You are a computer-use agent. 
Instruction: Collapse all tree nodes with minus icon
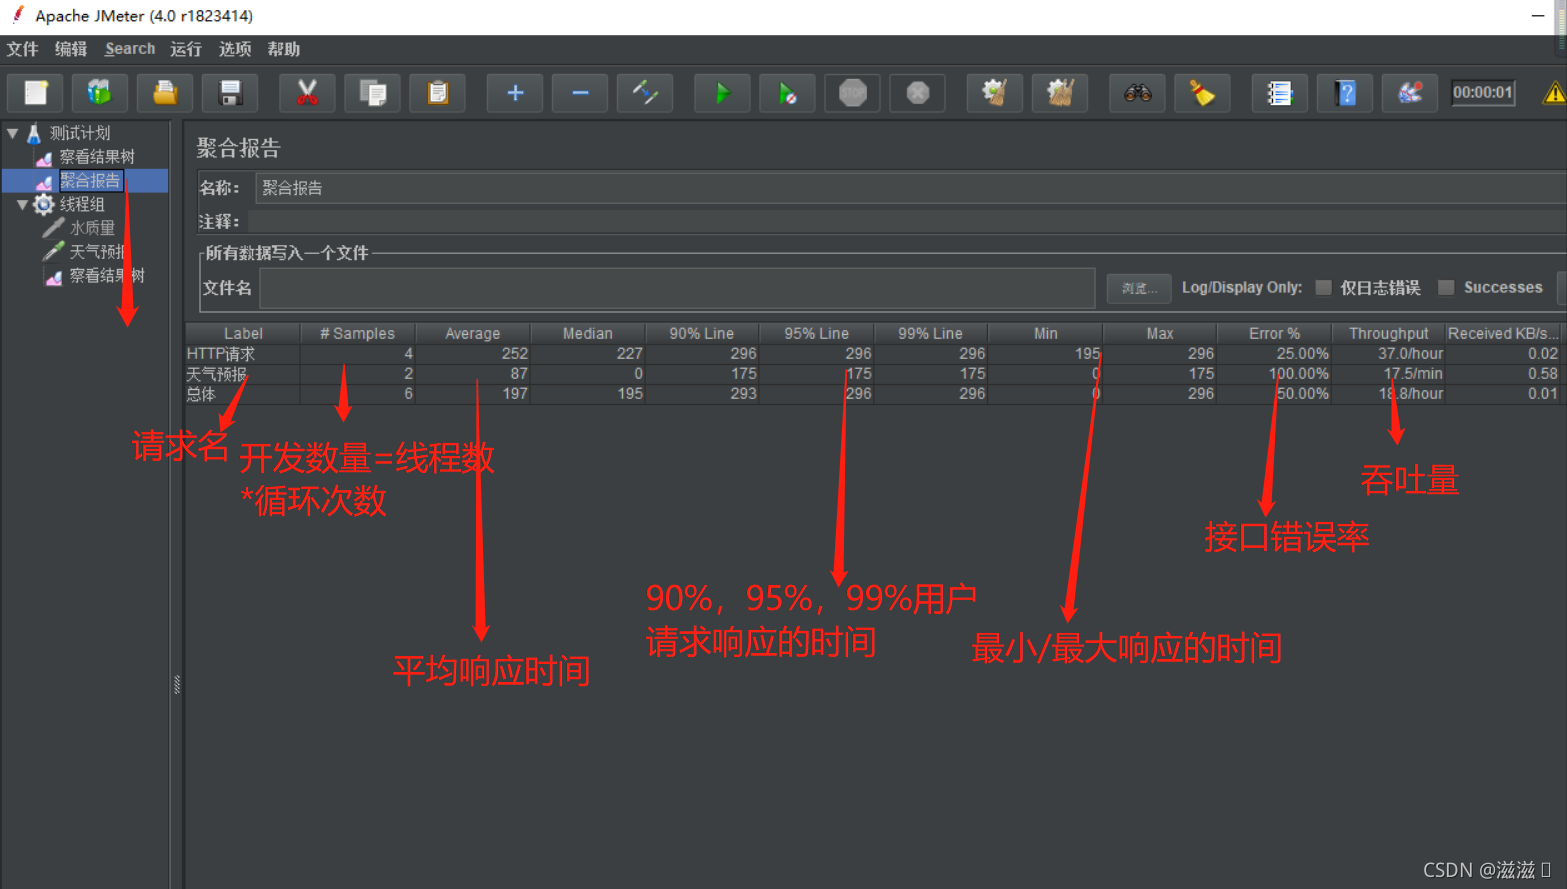click(x=580, y=93)
